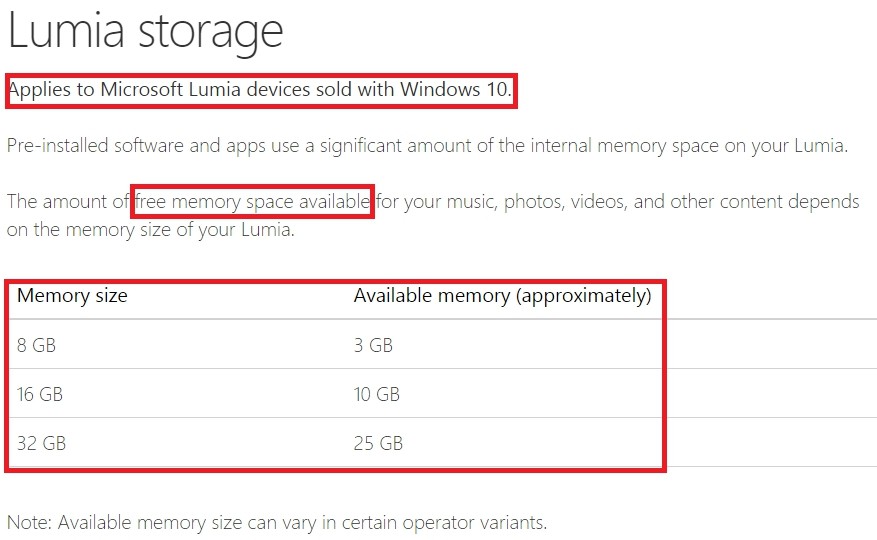Click the word 'Windows 10' in the subtitle

click(454, 90)
